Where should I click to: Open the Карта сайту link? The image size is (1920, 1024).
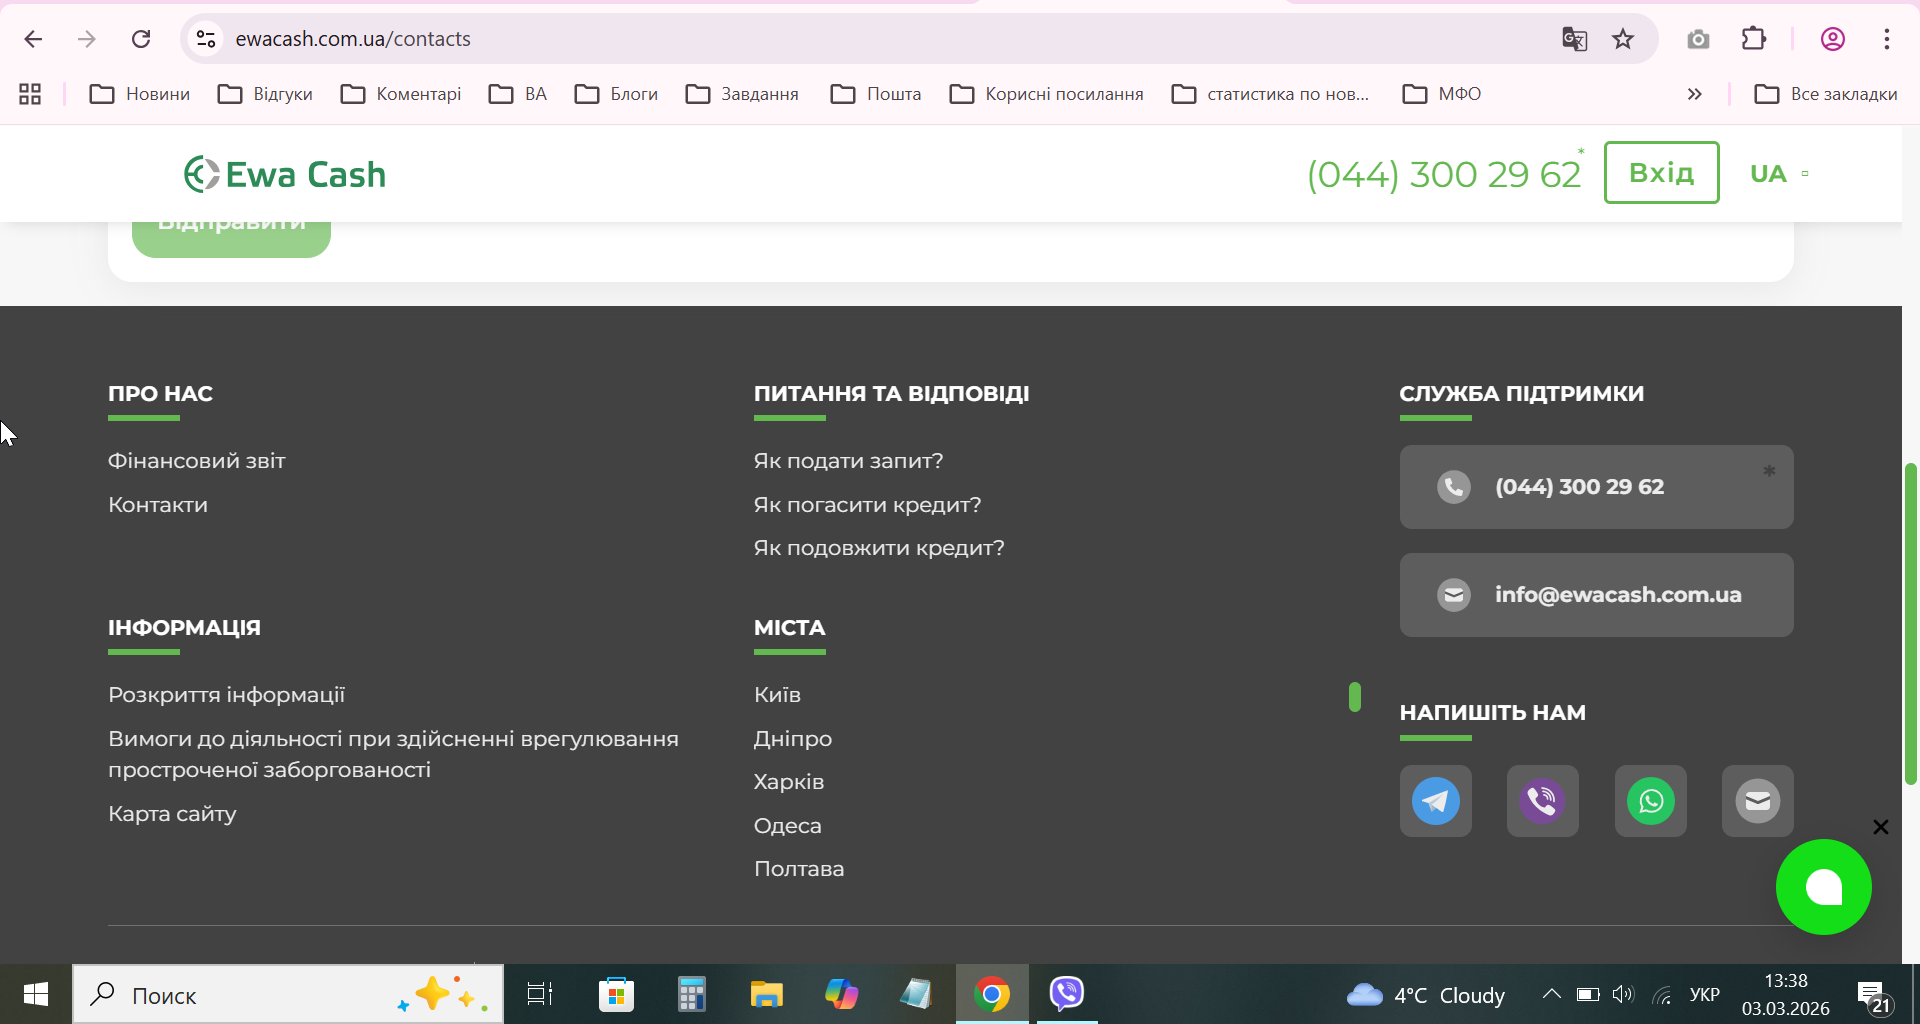coord(172,814)
